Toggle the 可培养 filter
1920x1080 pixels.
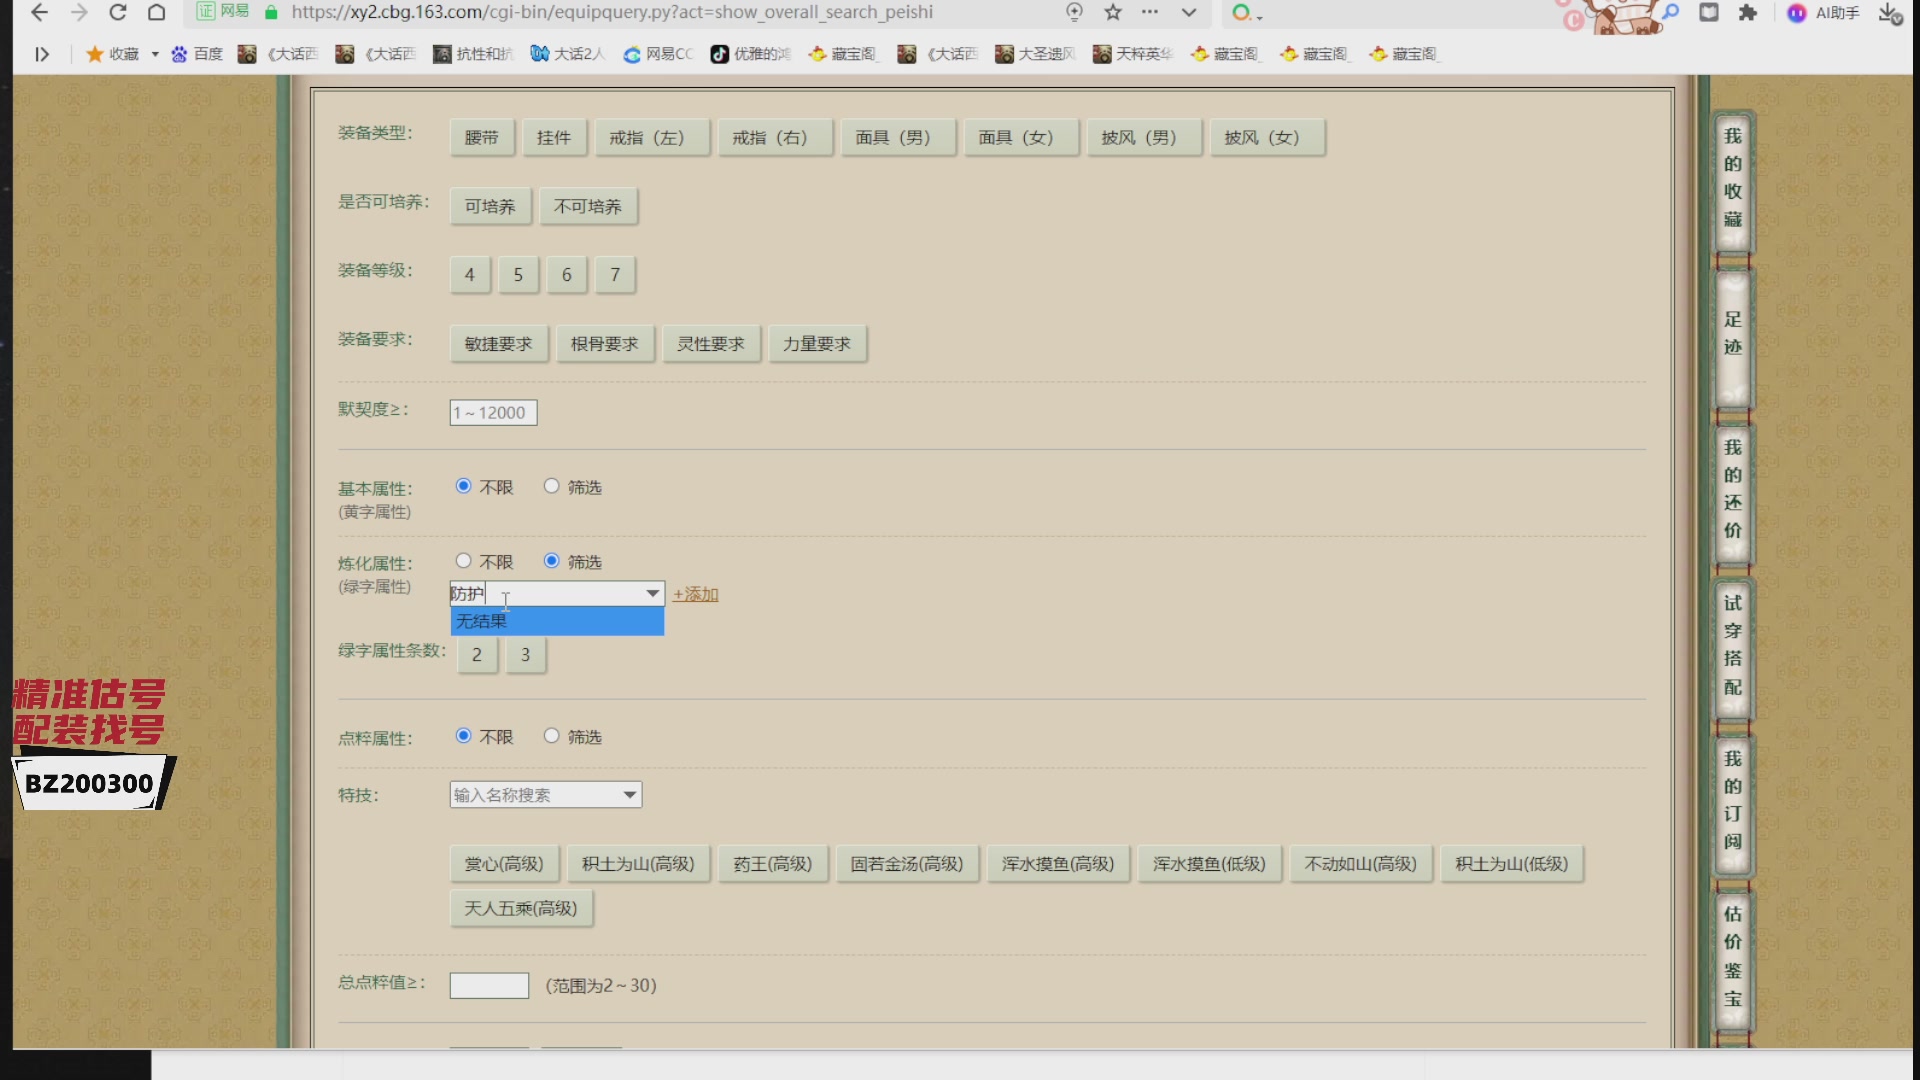pos(490,206)
